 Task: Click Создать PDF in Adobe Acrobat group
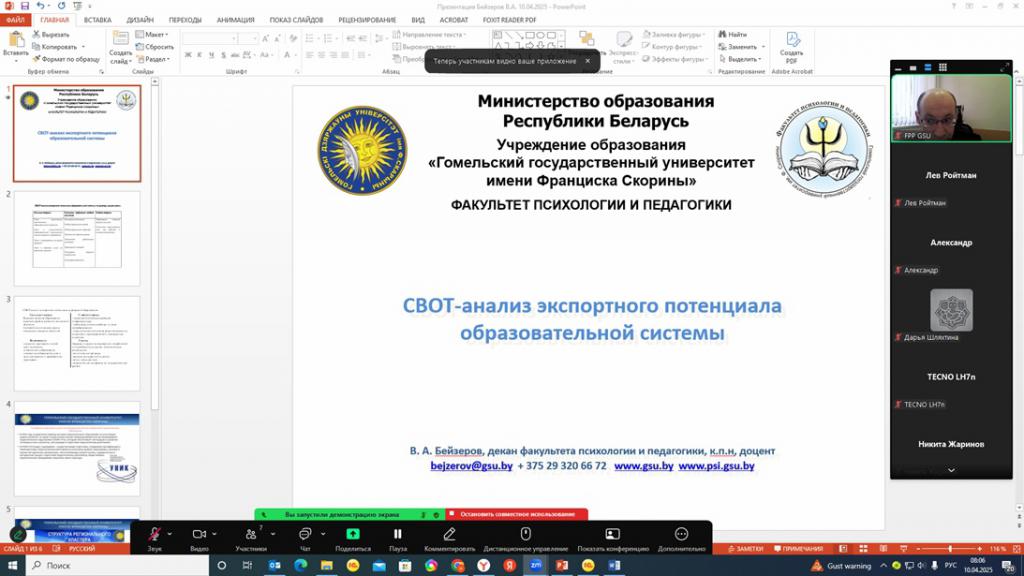pyautogui.click(x=792, y=47)
